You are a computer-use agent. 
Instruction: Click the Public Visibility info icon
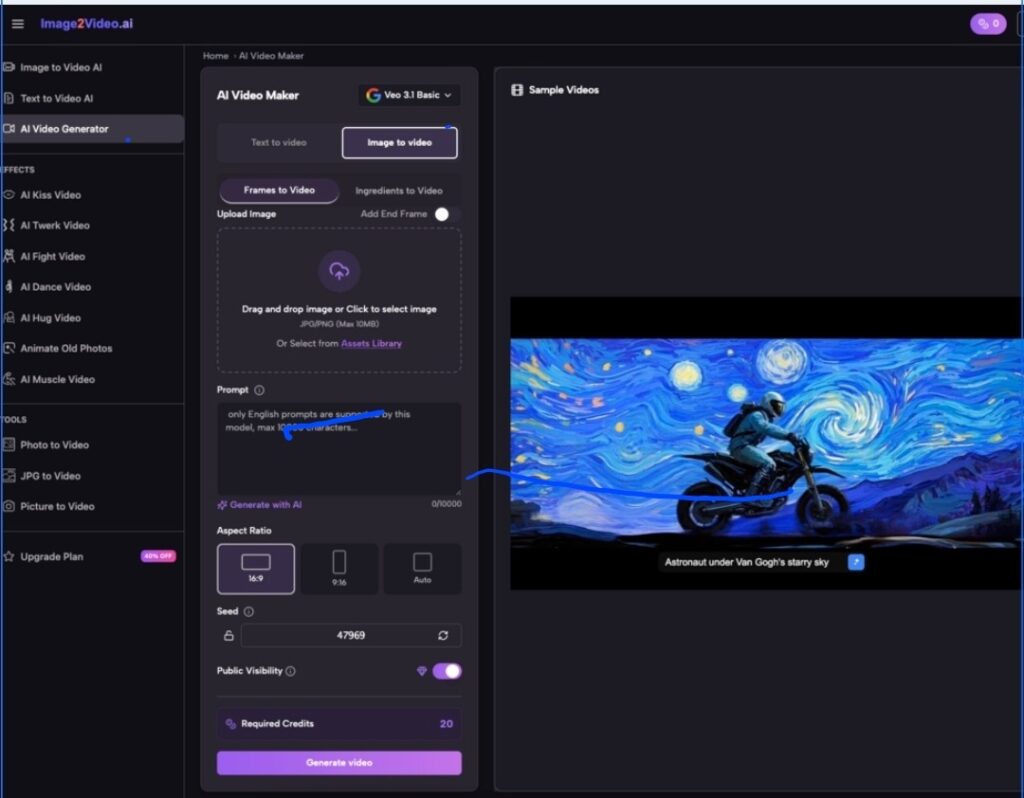(x=291, y=671)
